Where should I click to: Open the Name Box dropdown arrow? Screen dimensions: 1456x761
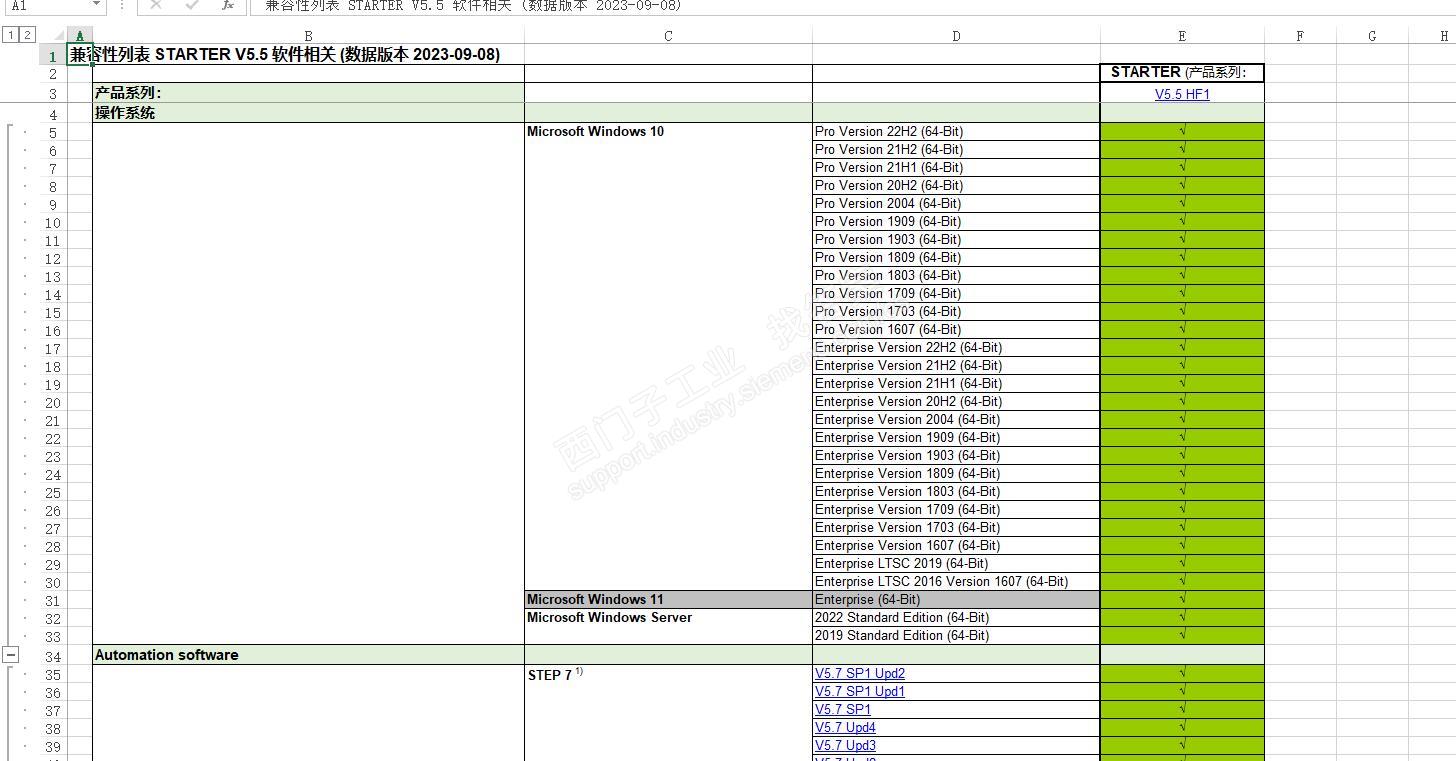pos(96,5)
